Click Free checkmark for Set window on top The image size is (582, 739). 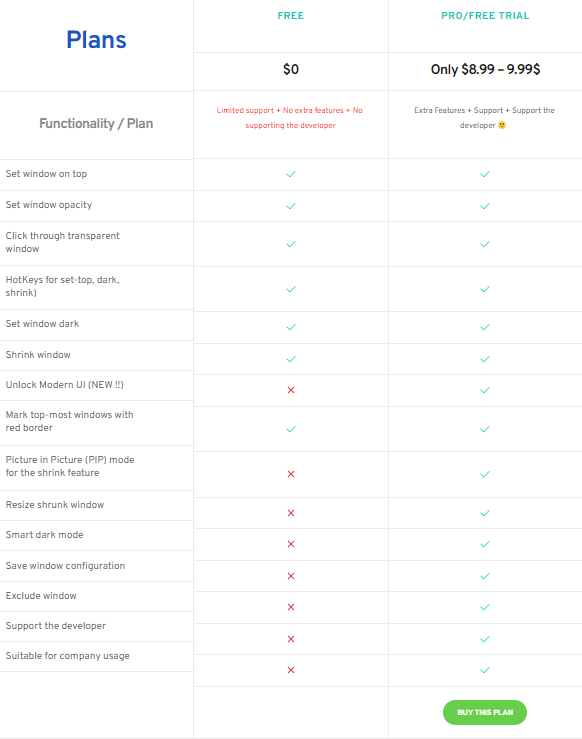pyautogui.click(x=291, y=174)
